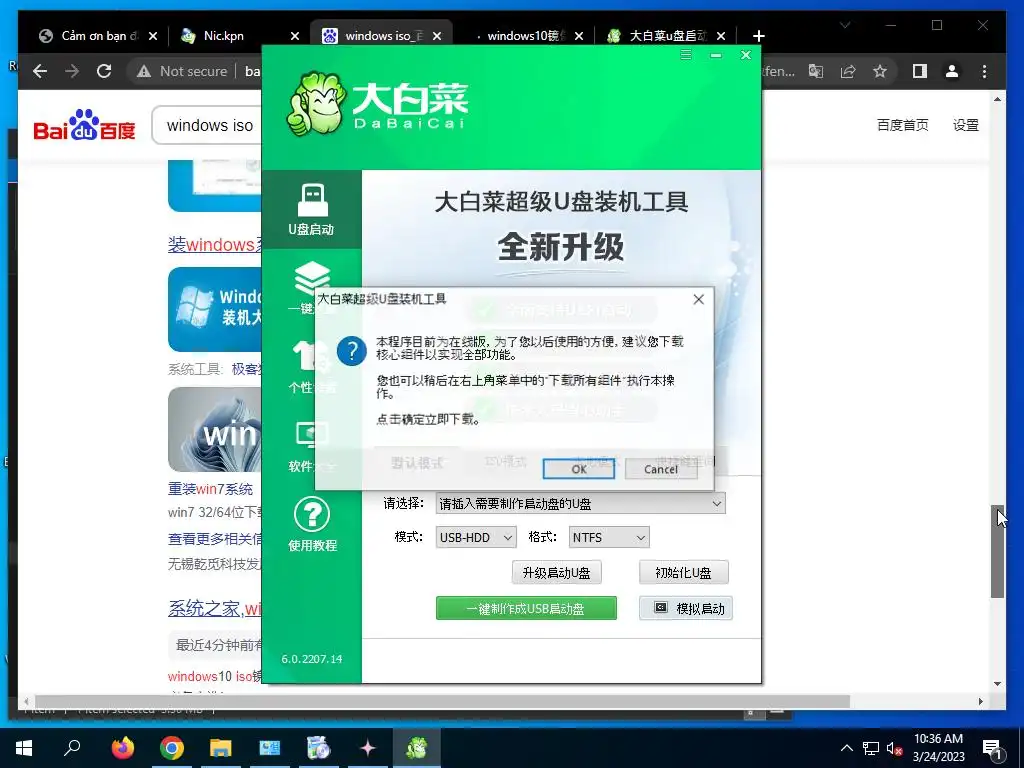Click the network tray icon
The width and height of the screenshot is (1024, 768).
(x=871, y=748)
